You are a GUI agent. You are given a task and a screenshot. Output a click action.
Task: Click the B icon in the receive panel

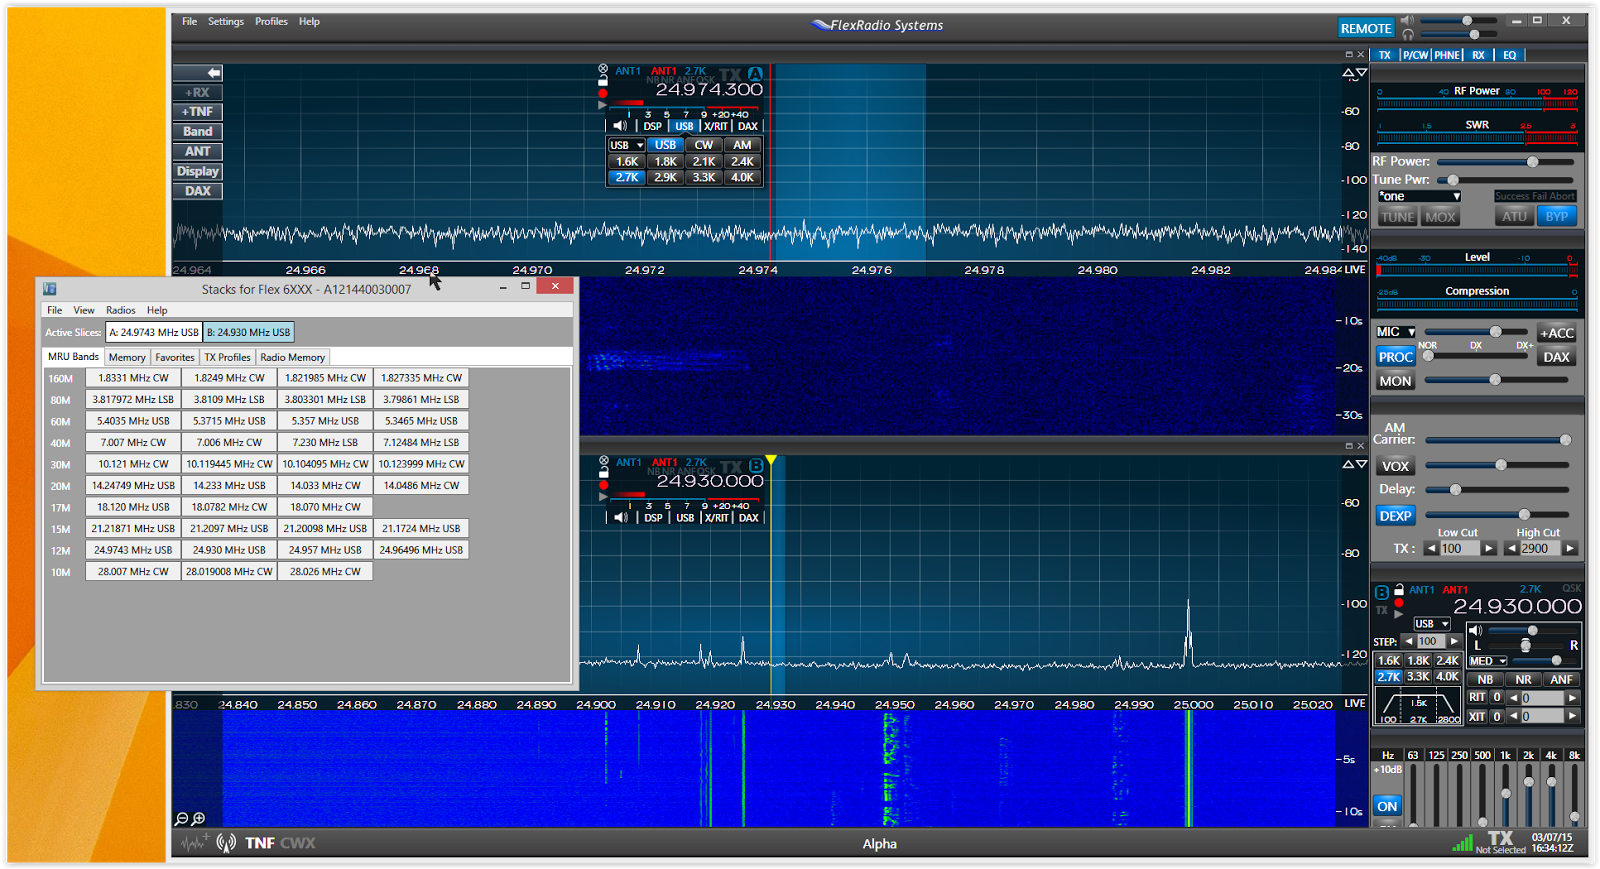[x=1382, y=592]
